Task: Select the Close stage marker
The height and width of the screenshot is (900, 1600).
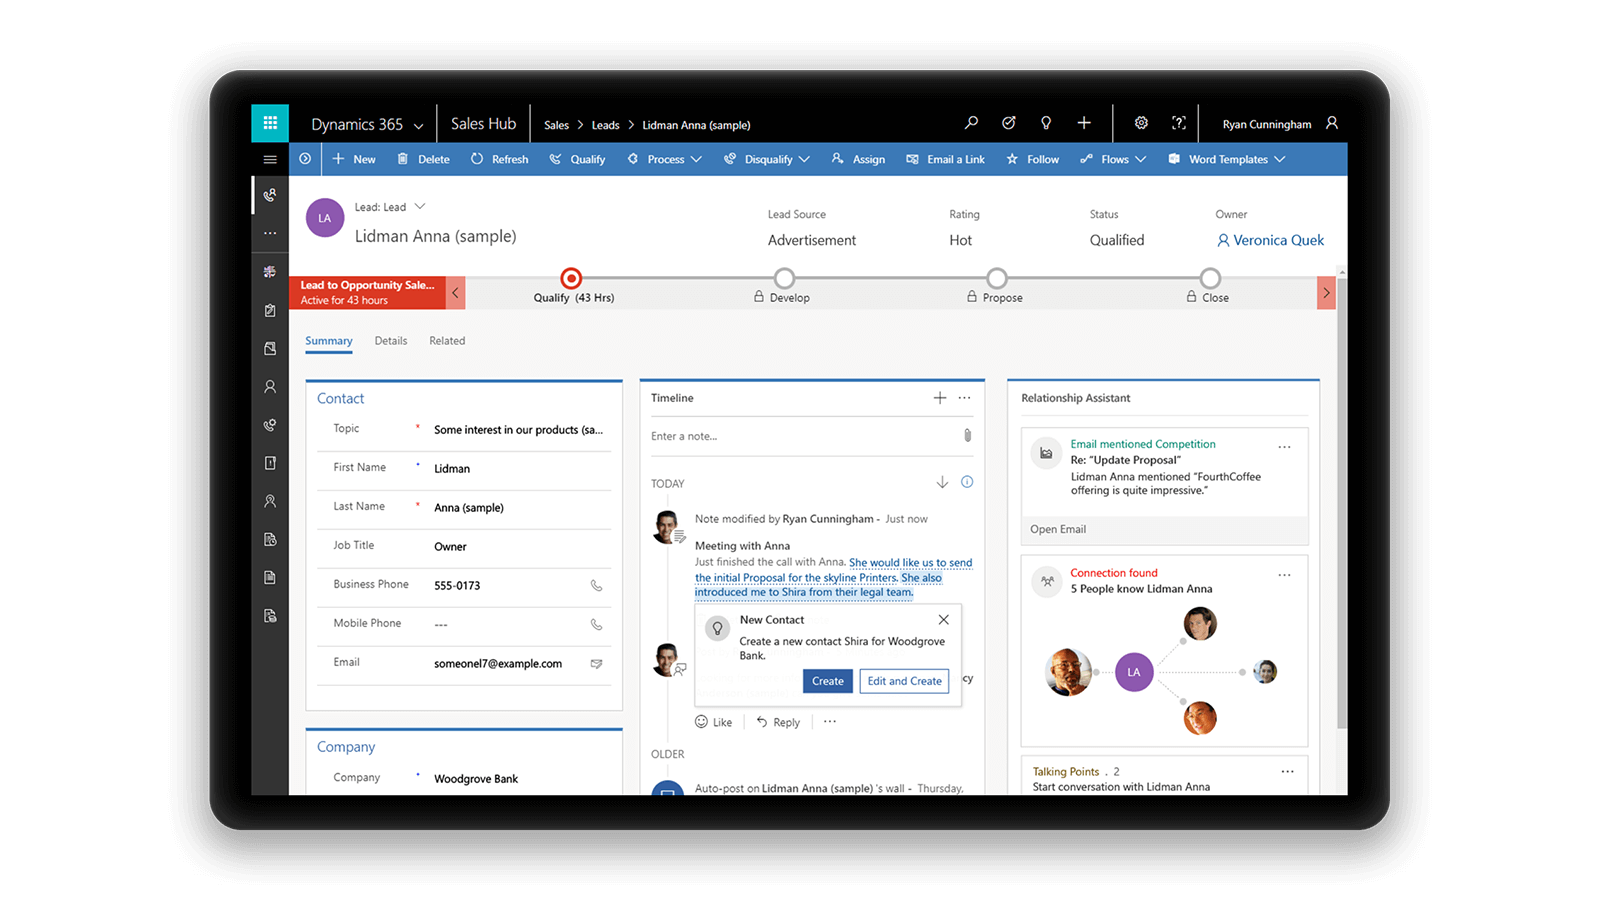Action: 1211,278
